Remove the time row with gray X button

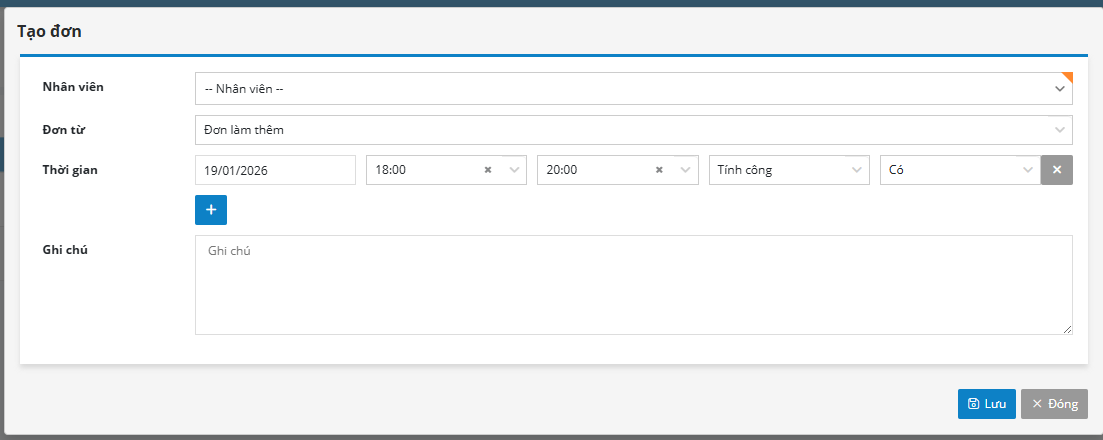tap(1057, 170)
